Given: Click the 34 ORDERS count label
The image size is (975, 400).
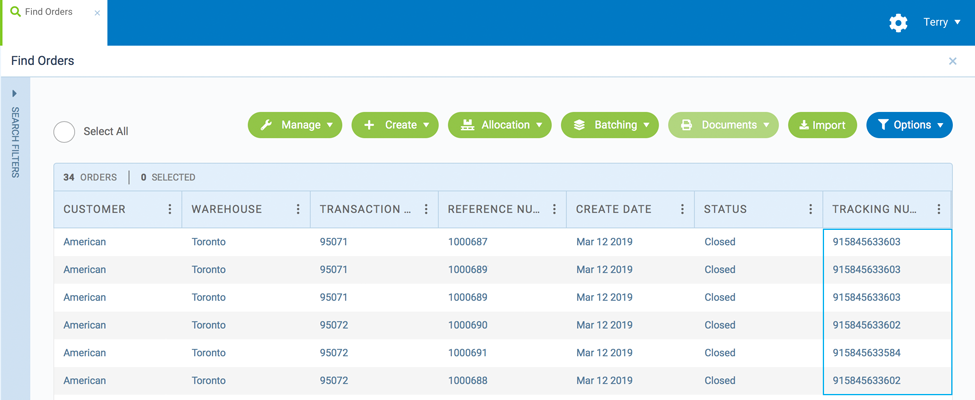Looking at the screenshot, I should tap(90, 177).
